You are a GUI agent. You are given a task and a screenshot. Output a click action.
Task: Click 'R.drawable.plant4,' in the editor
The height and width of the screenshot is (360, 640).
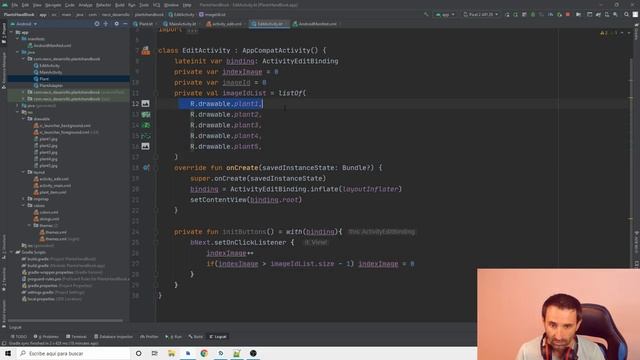click(226, 136)
